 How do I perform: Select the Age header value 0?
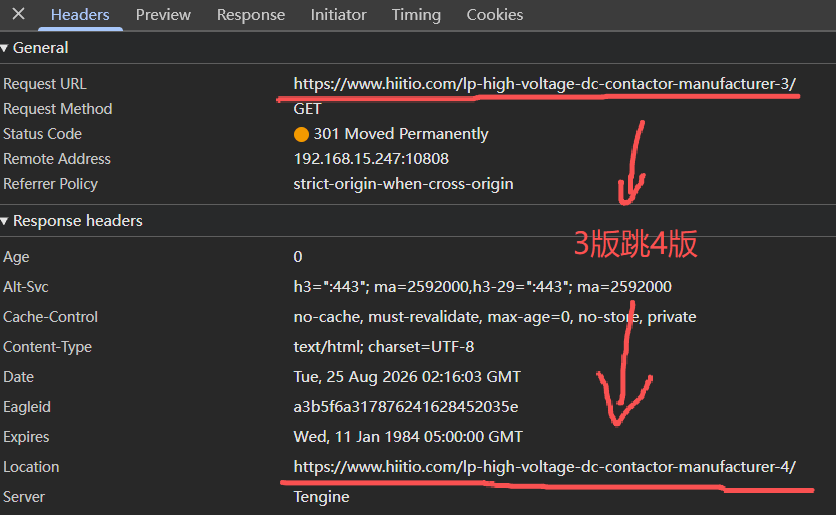coord(298,257)
